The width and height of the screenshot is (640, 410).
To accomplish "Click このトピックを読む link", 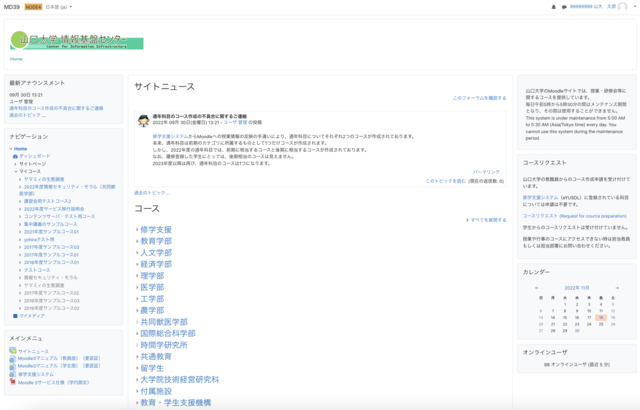I will (445, 181).
